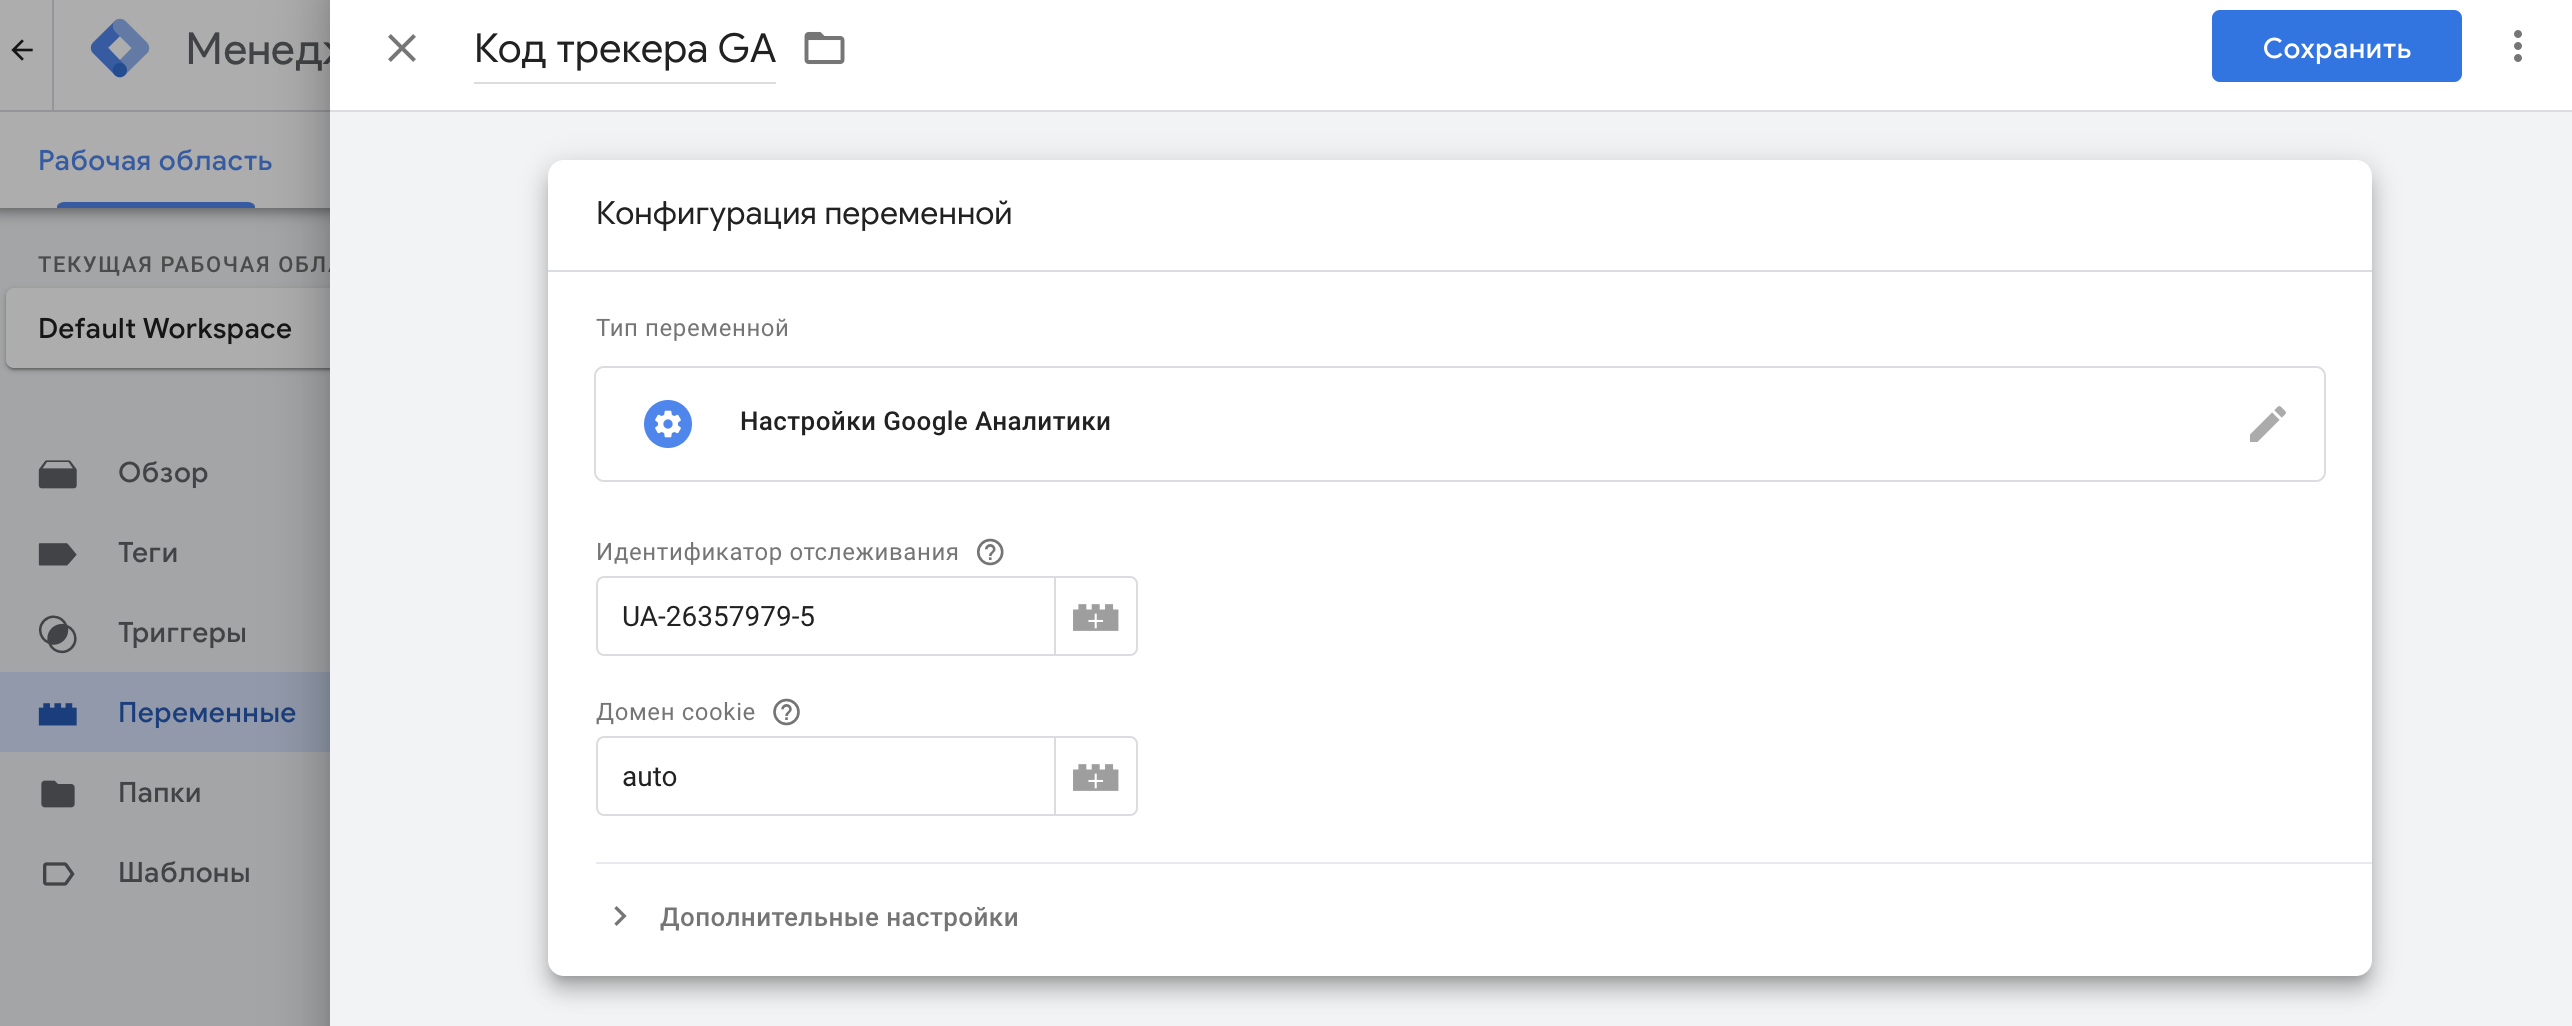Click the Обзор briefcase icon
The width and height of the screenshot is (2572, 1026).
(x=58, y=473)
